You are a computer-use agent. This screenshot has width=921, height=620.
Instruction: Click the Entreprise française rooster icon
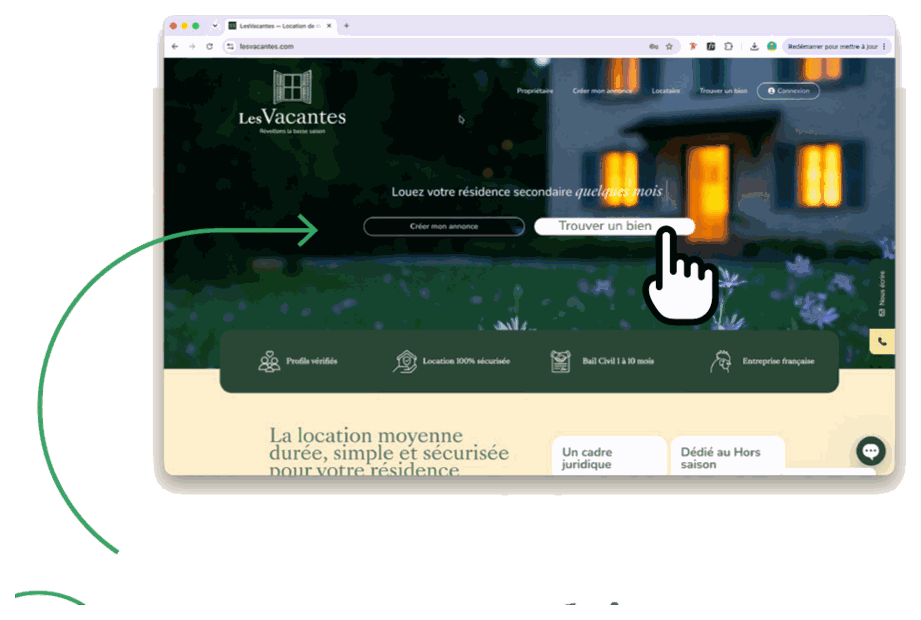point(721,361)
